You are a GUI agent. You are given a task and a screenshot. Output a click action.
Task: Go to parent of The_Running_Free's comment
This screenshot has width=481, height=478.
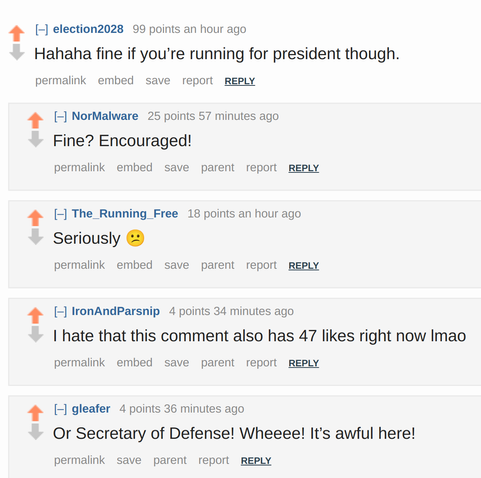click(x=218, y=265)
